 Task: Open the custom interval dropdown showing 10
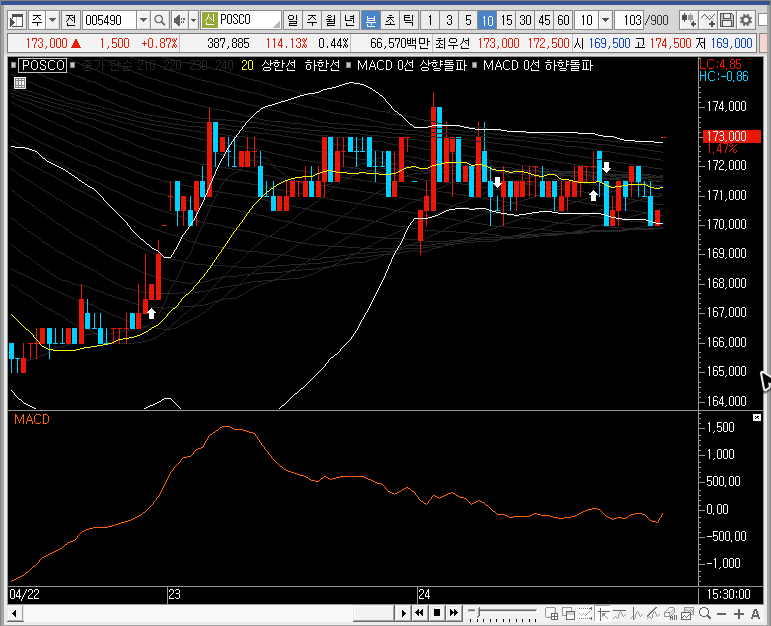[606, 20]
